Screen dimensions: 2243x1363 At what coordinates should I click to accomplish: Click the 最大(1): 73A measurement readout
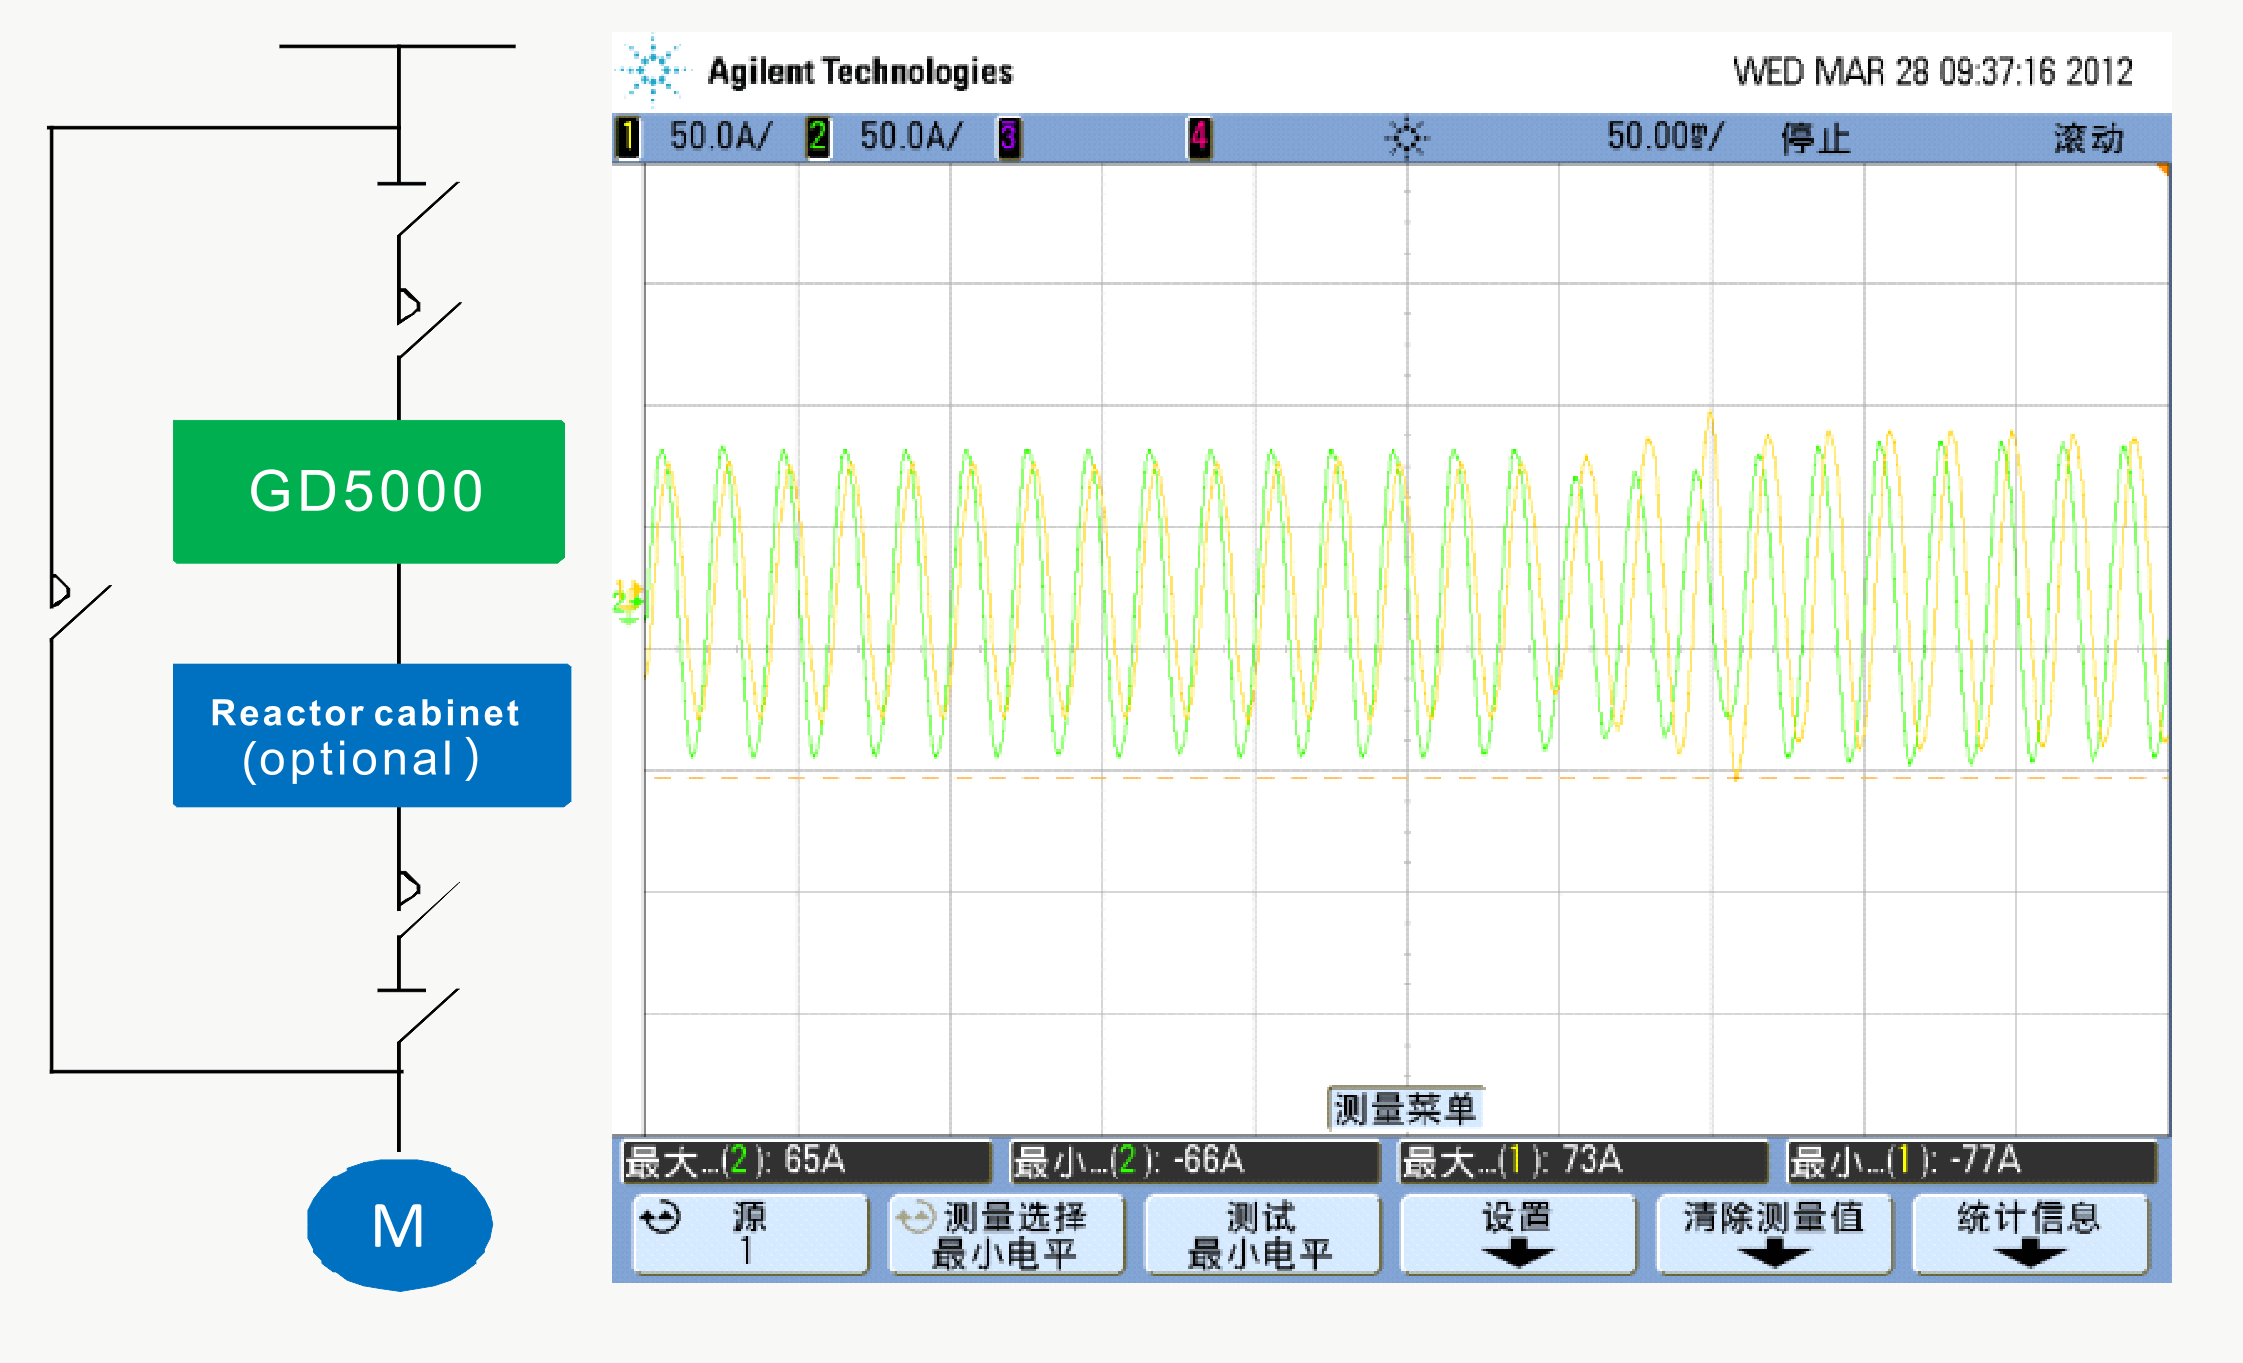tap(1583, 1161)
